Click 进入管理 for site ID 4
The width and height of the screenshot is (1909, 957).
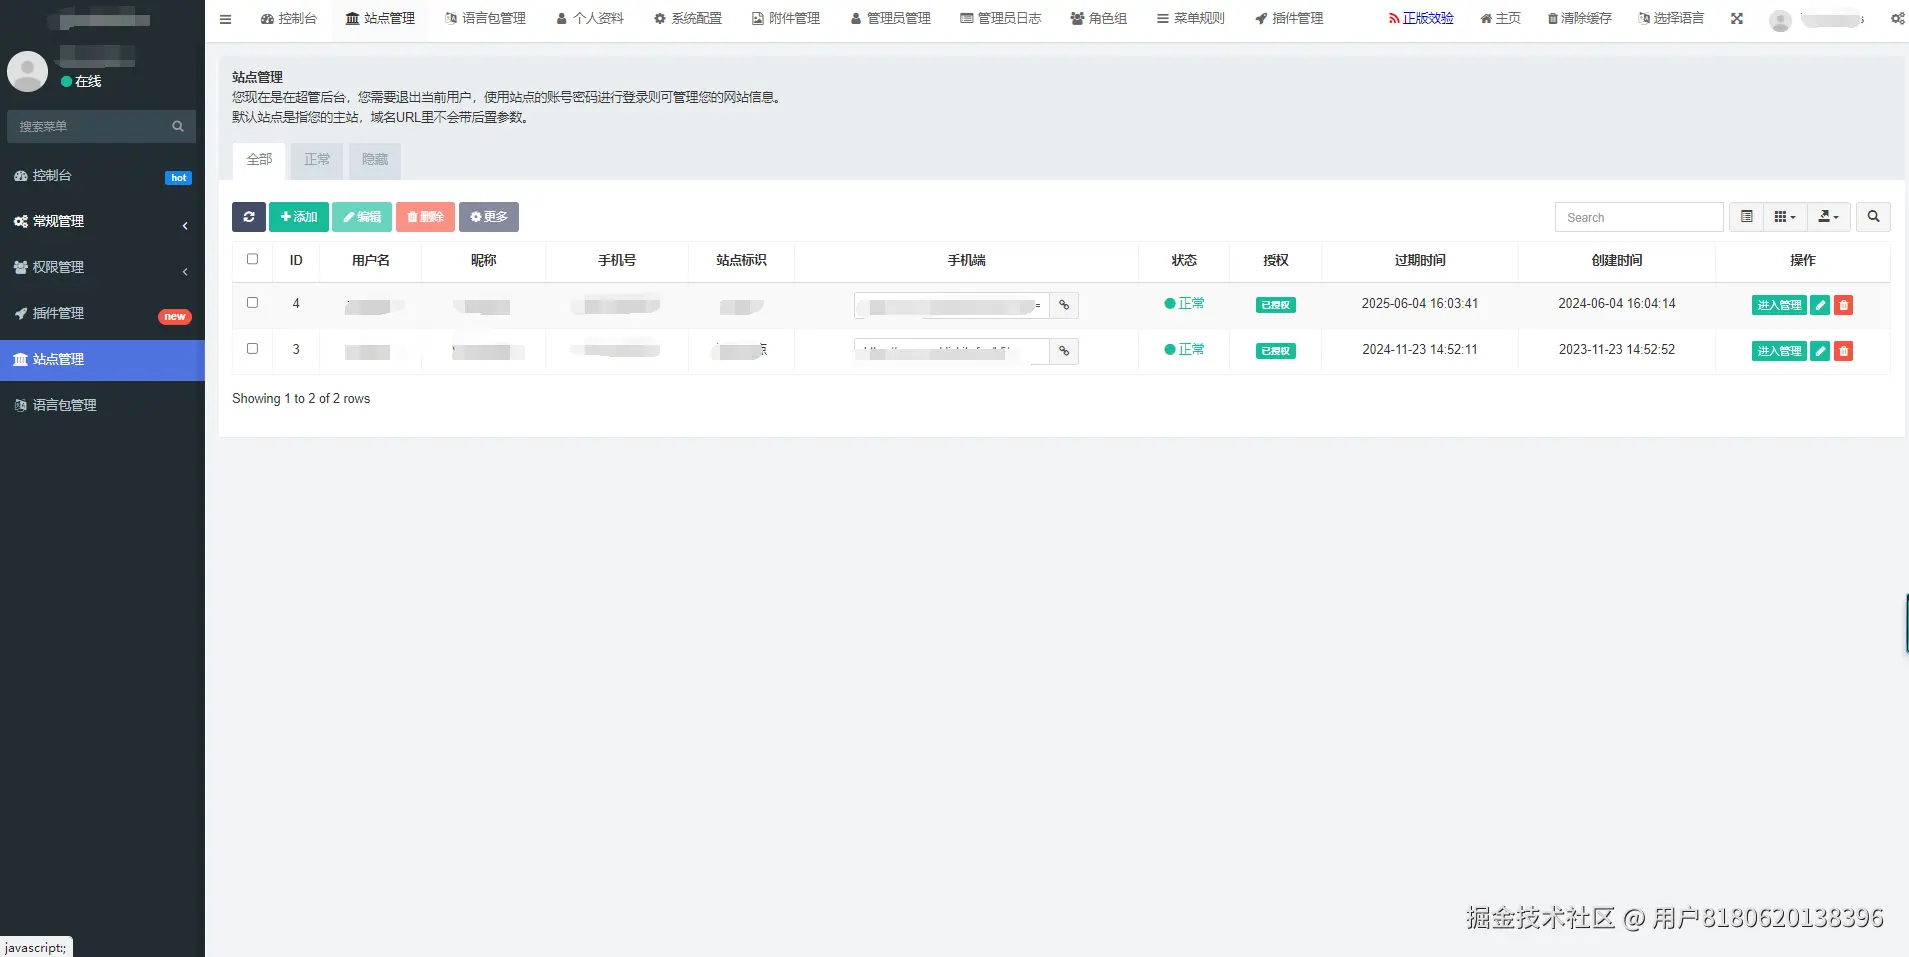tap(1779, 305)
